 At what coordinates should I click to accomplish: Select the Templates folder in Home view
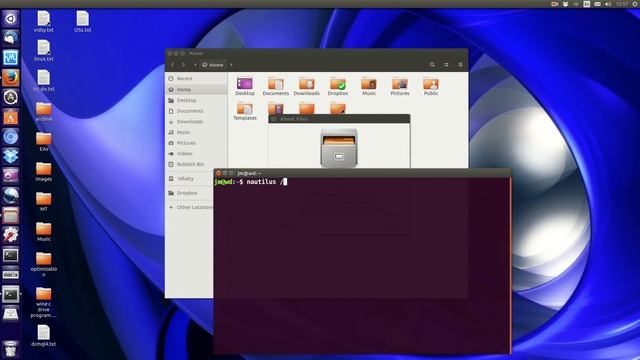245,111
